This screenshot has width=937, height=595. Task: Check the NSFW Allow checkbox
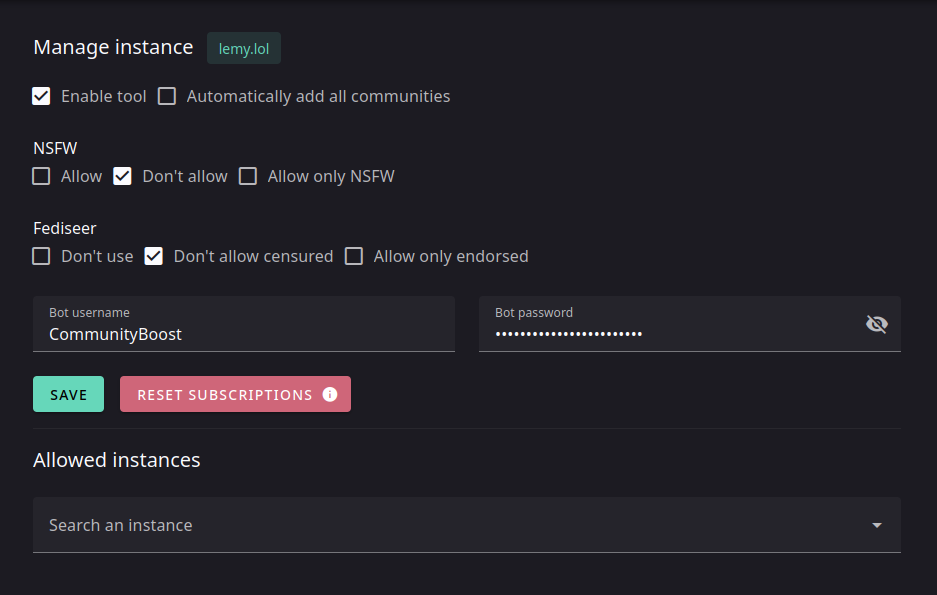click(41, 176)
